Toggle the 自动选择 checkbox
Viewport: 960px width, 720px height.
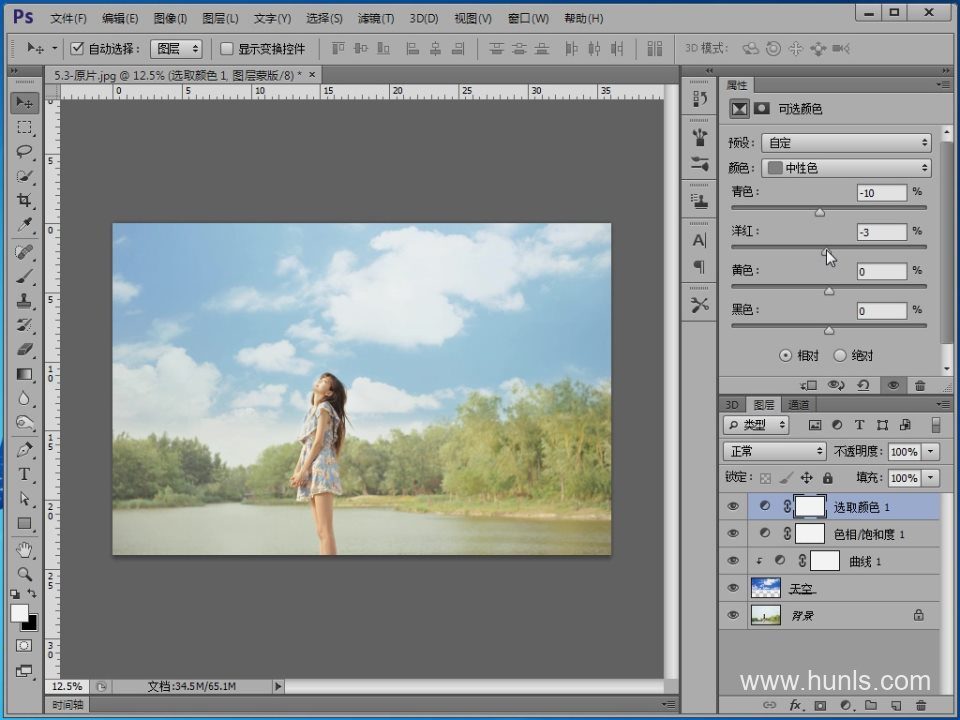[77, 48]
